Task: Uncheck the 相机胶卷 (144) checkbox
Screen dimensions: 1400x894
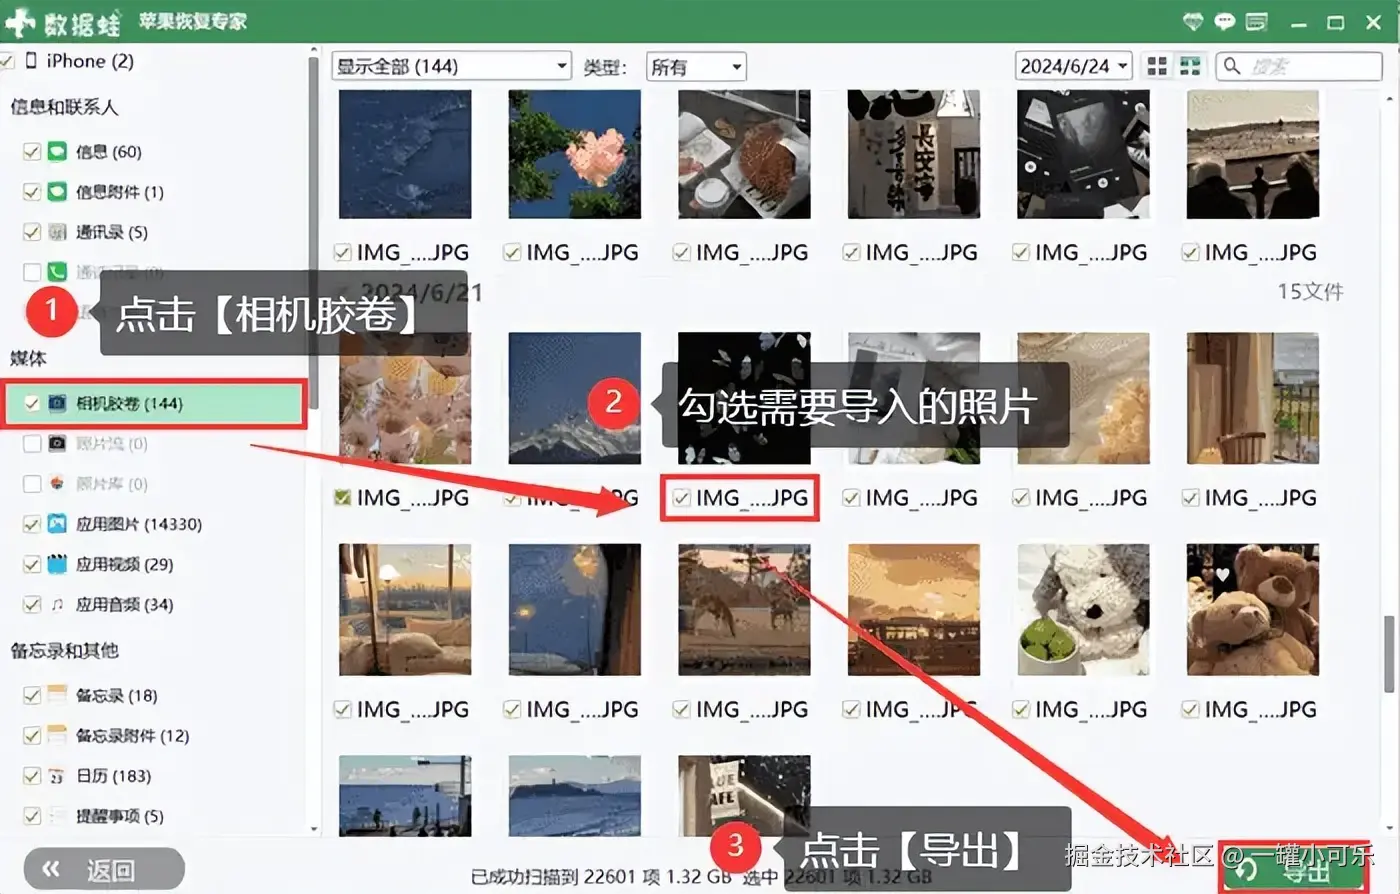Action: click(31, 404)
